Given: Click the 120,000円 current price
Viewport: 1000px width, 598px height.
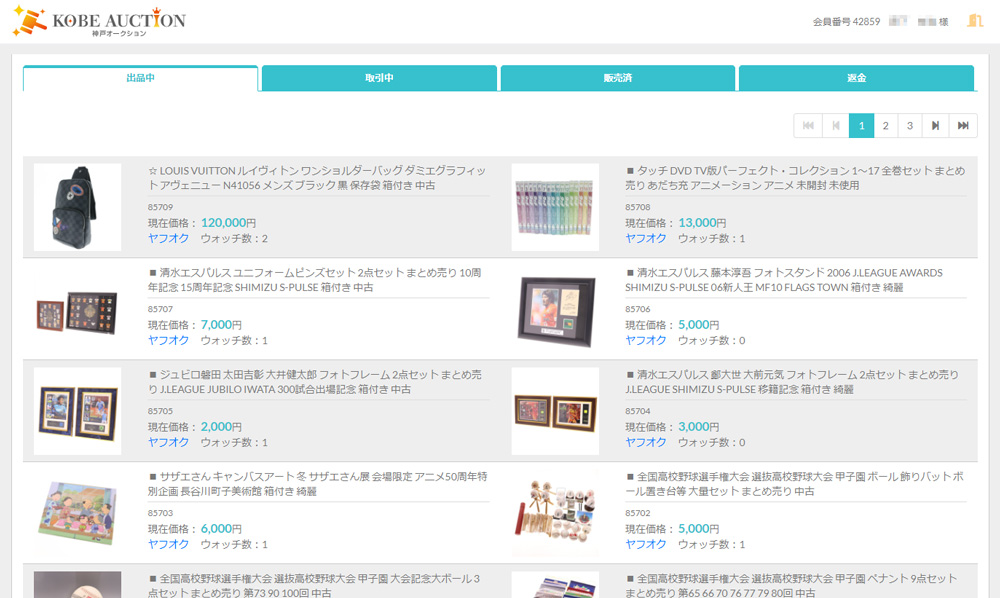Looking at the screenshot, I should tap(228, 222).
